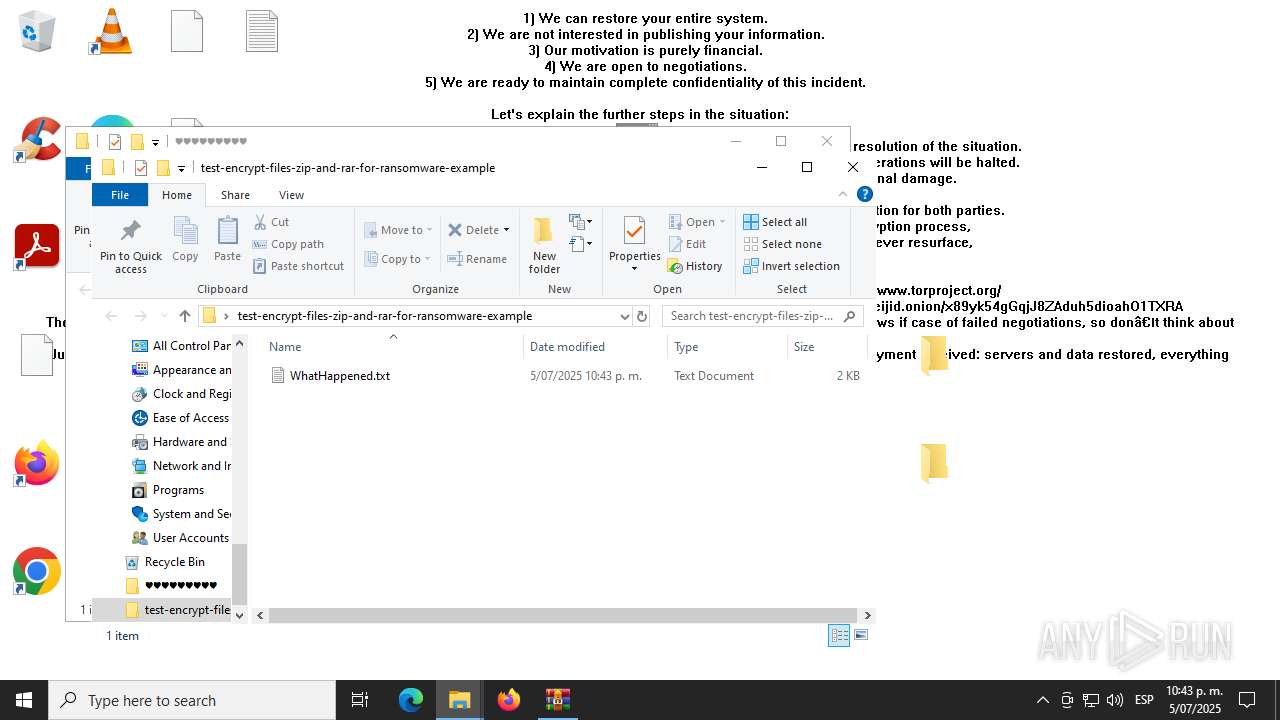
Task: Switch to the Home ribbon tab
Action: tap(177, 195)
